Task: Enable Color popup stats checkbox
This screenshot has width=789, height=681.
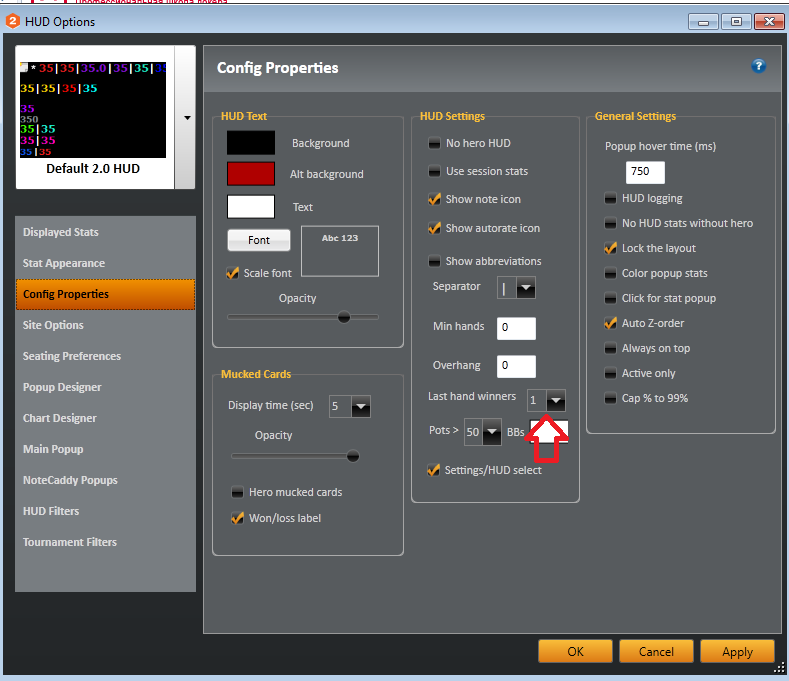Action: 610,273
